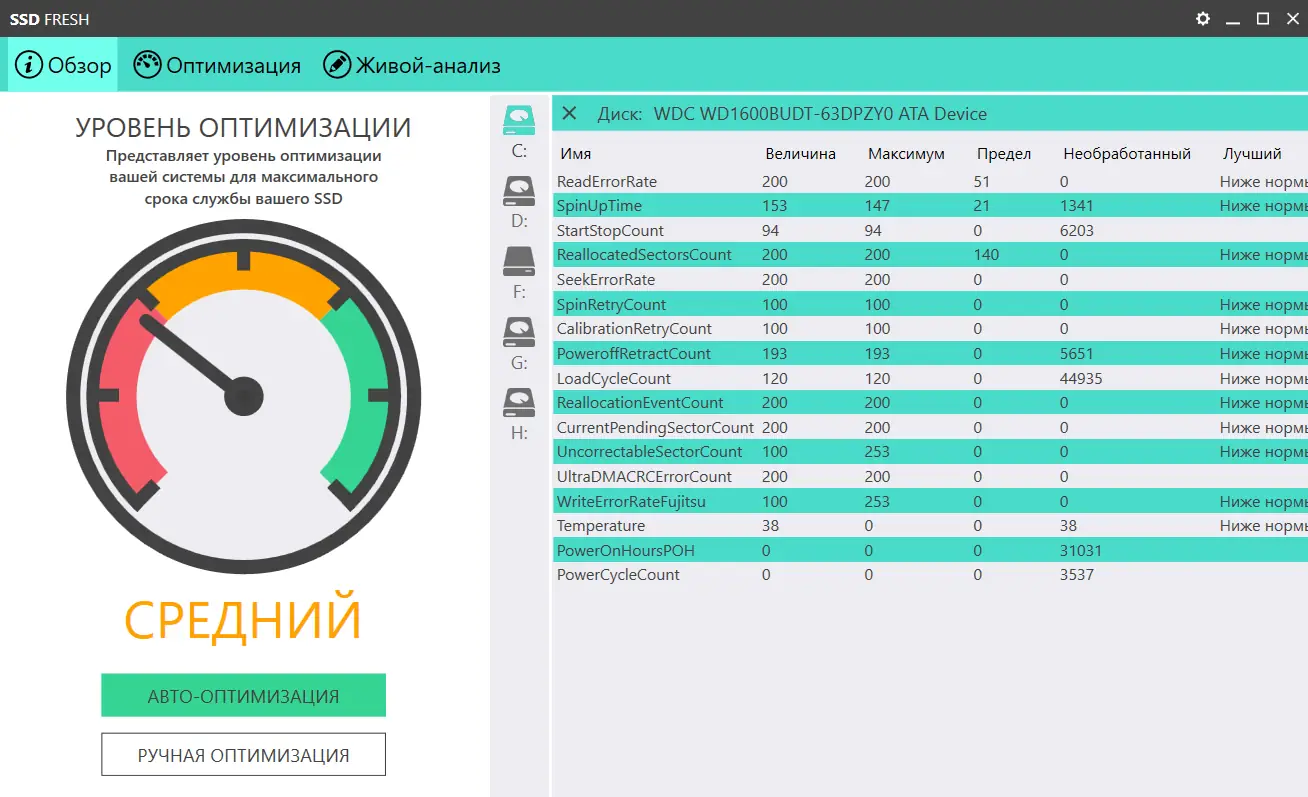Select the PowerOnHoursPOH row
1308x797 pixels.
(930, 550)
